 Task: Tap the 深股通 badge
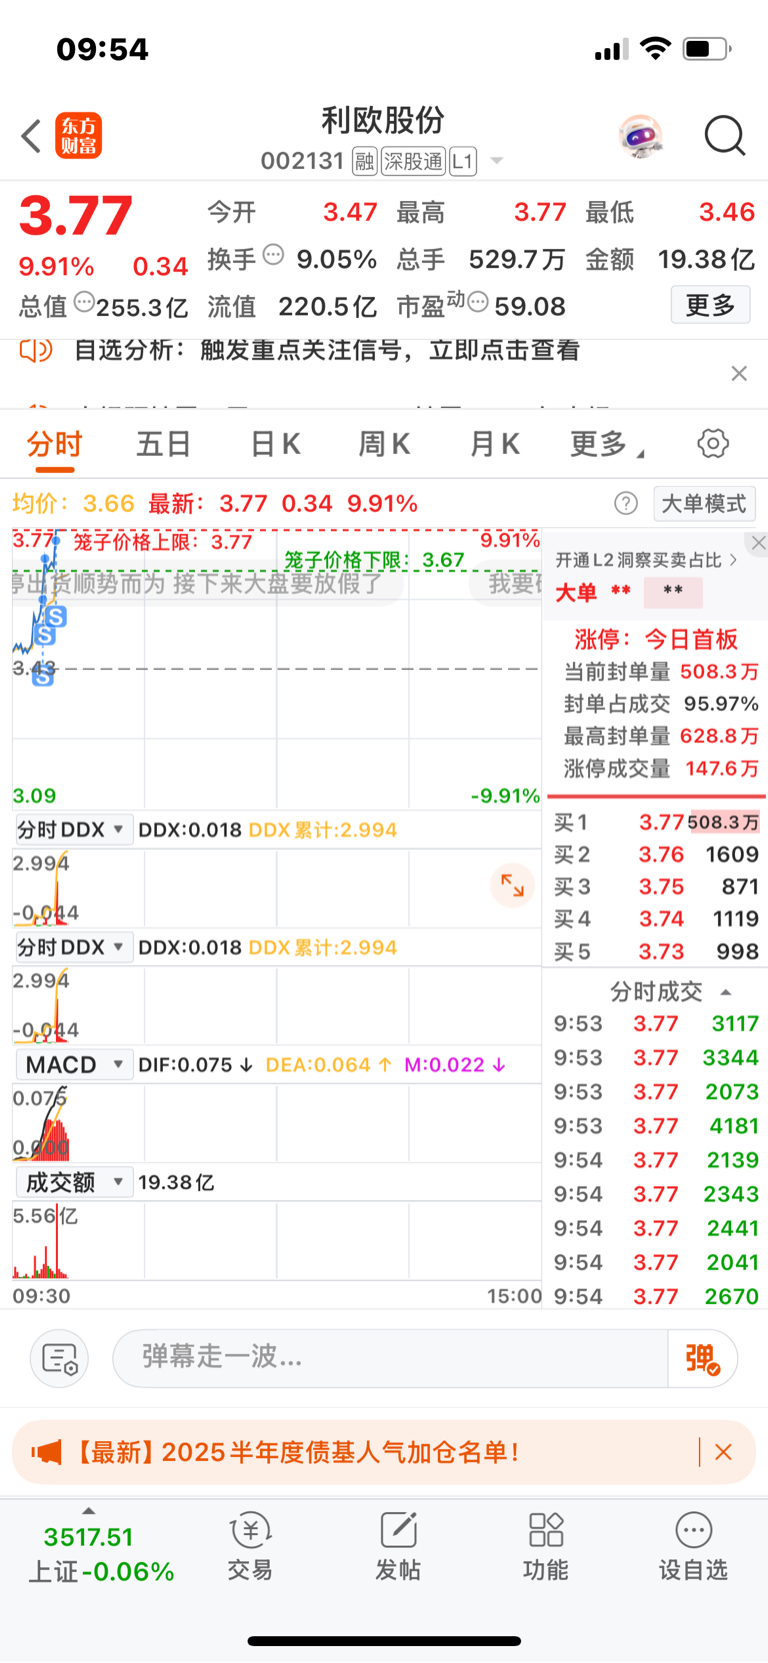tap(413, 161)
